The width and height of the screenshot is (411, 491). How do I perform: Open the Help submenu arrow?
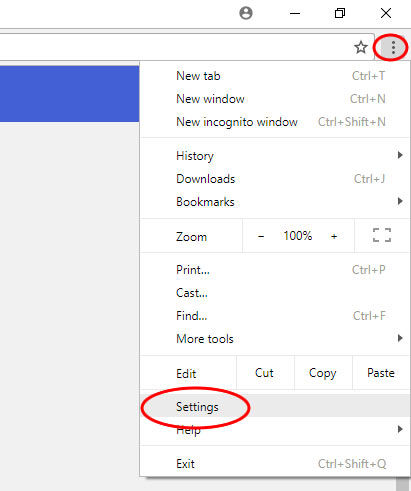click(400, 429)
